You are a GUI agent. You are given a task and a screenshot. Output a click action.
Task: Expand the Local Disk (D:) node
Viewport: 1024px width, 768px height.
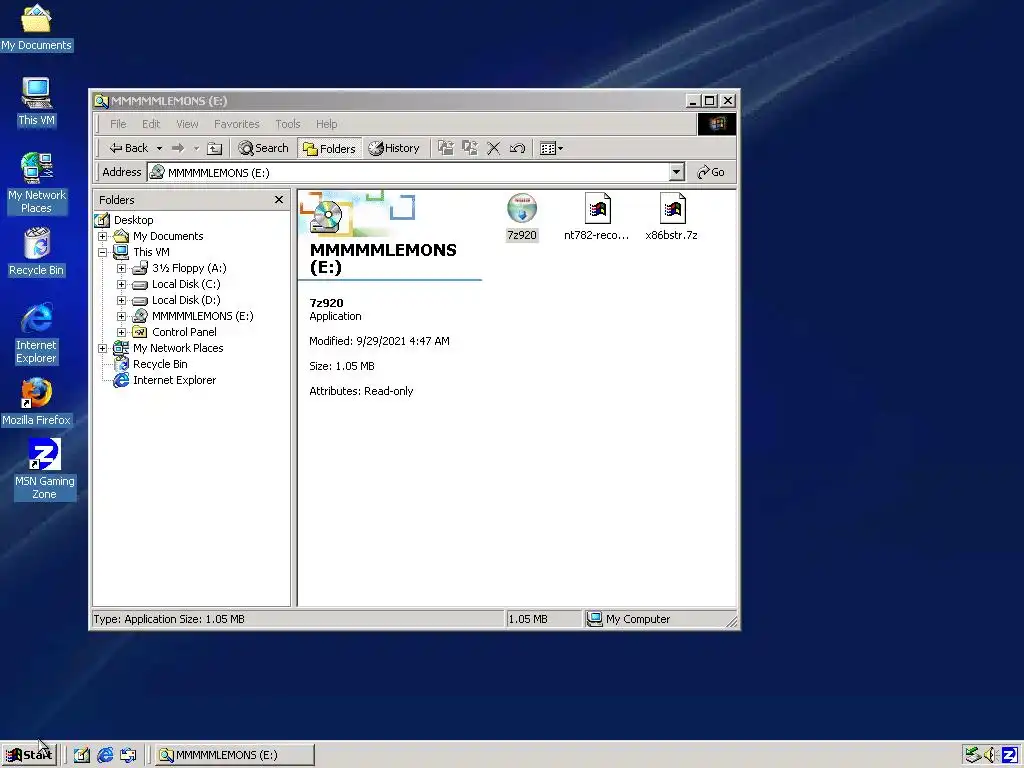[121, 300]
